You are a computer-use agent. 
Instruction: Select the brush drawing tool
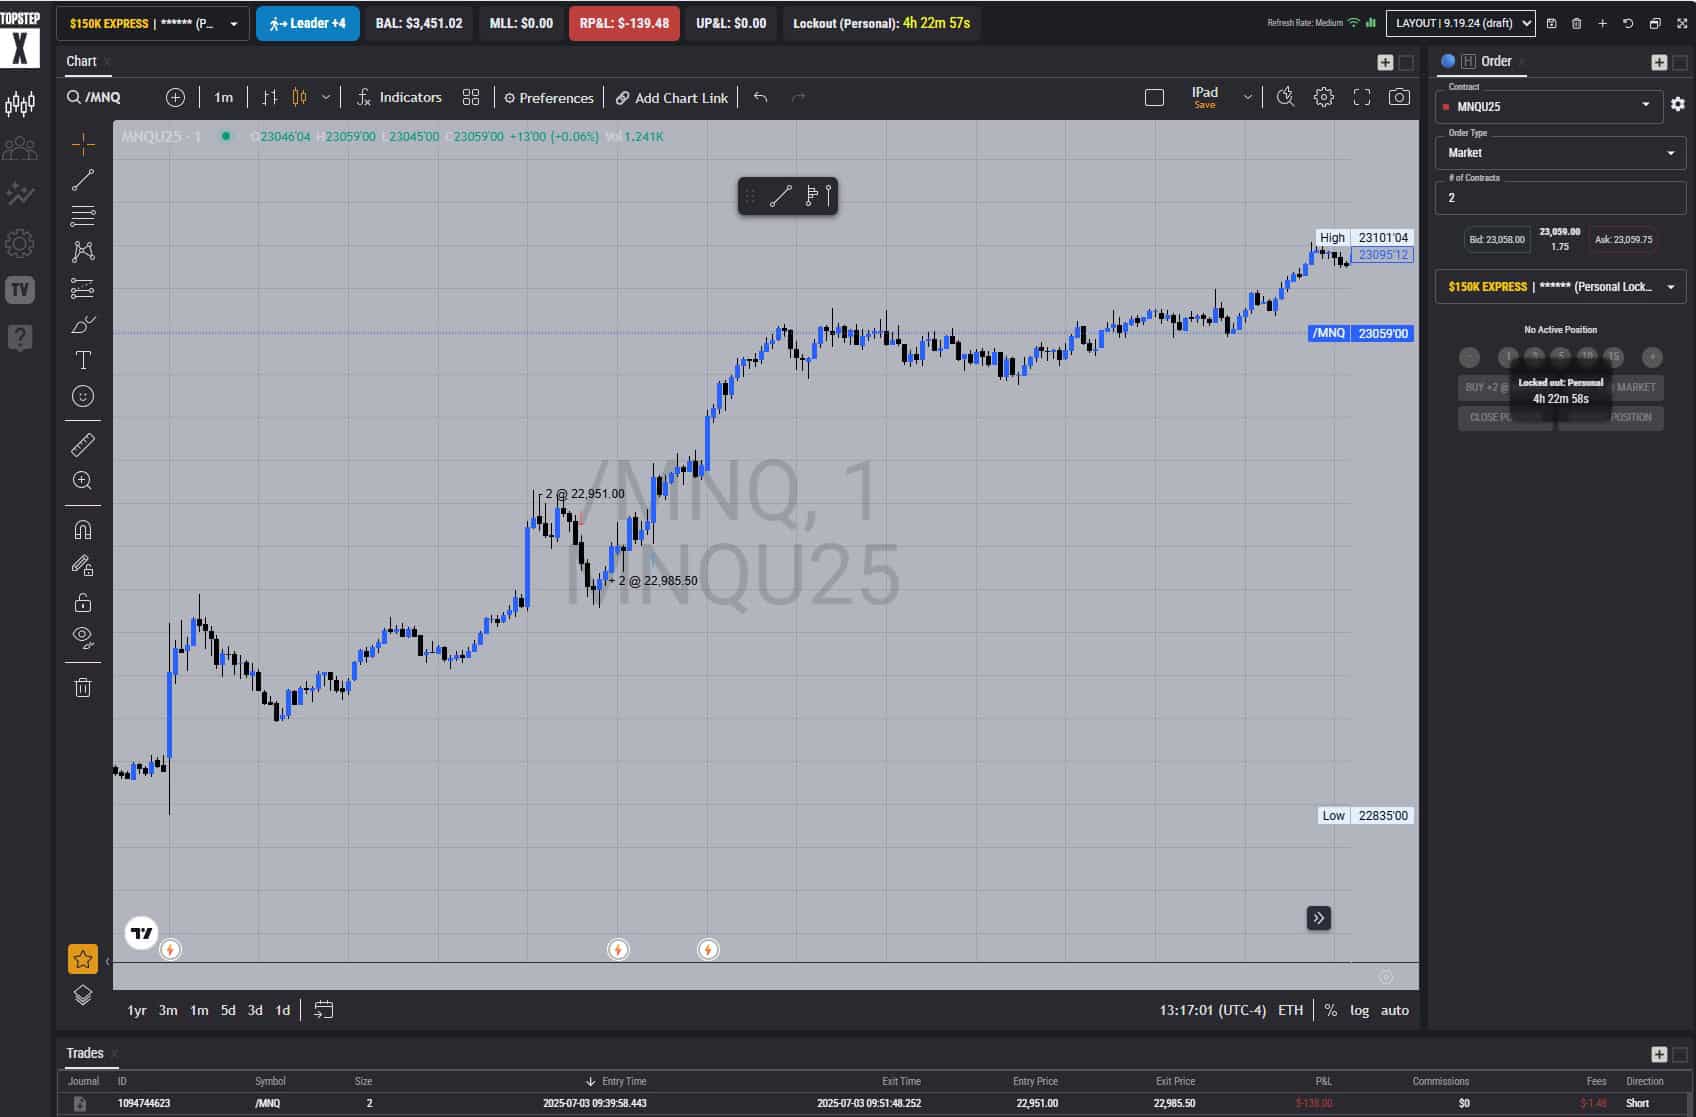(83, 324)
